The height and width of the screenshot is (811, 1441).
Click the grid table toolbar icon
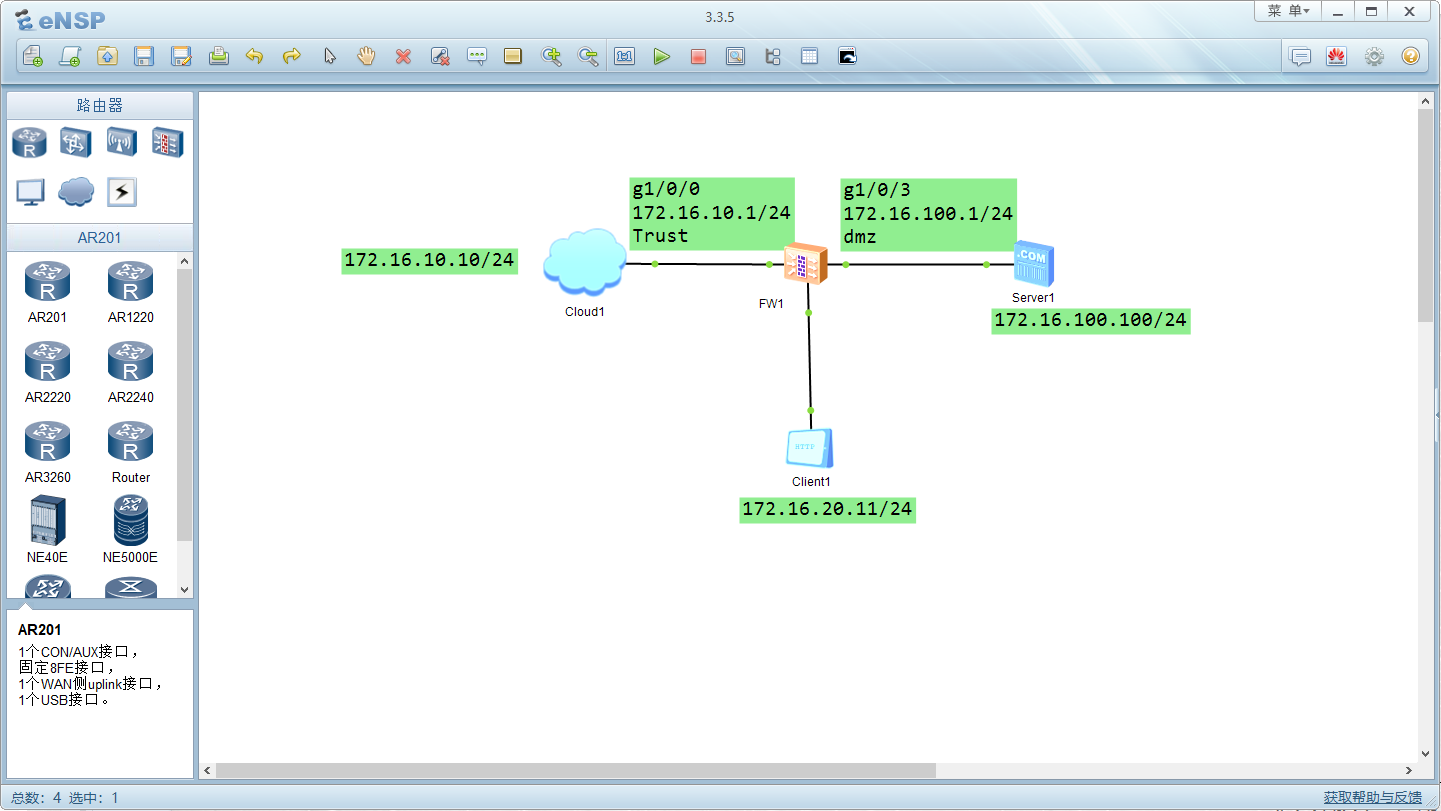click(x=809, y=56)
